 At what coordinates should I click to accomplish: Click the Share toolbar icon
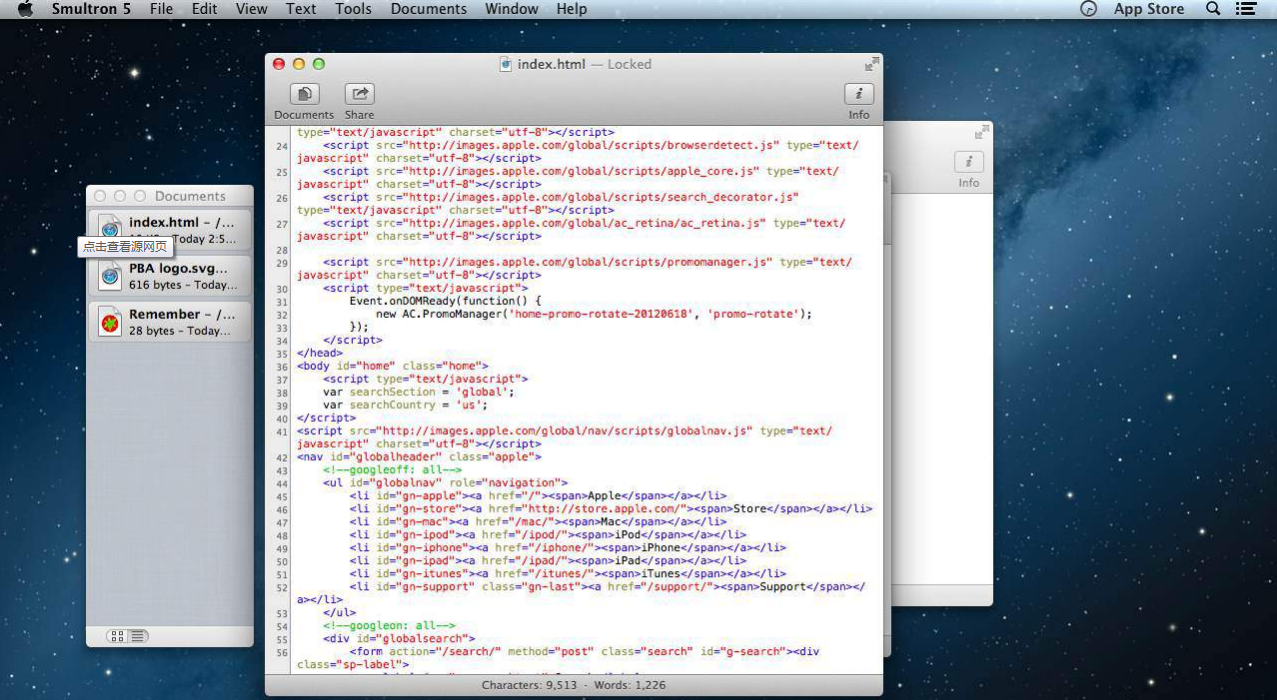tap(359, 94)
